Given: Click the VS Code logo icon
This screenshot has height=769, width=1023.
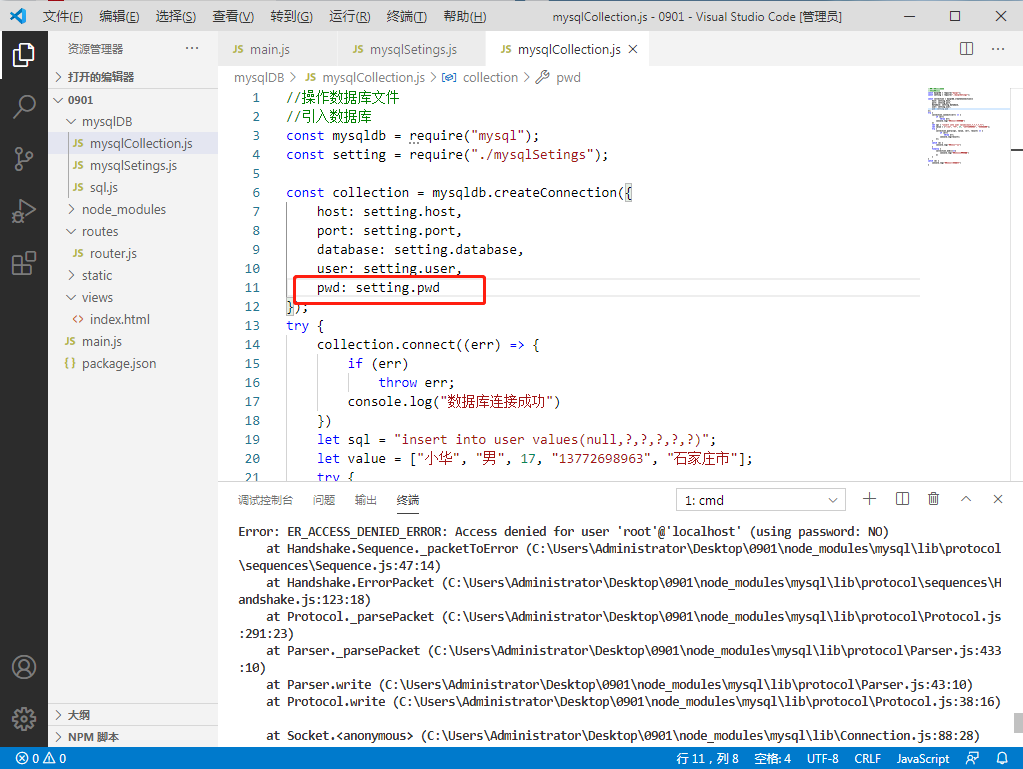Looking at the screenshot, I should (x=18, y=16).
